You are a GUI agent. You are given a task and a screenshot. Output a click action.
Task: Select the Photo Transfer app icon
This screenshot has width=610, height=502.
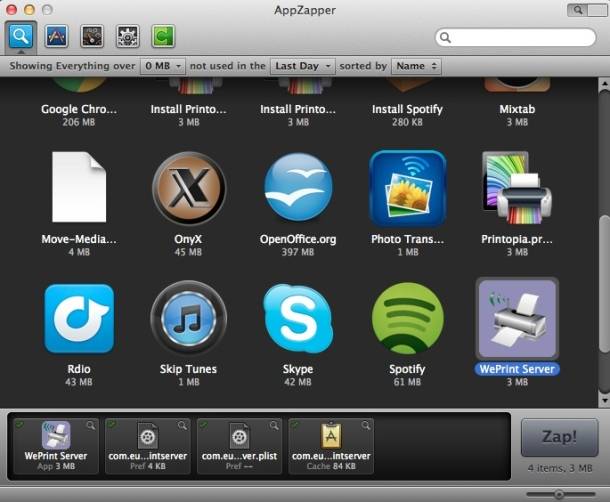click(407, 188)
